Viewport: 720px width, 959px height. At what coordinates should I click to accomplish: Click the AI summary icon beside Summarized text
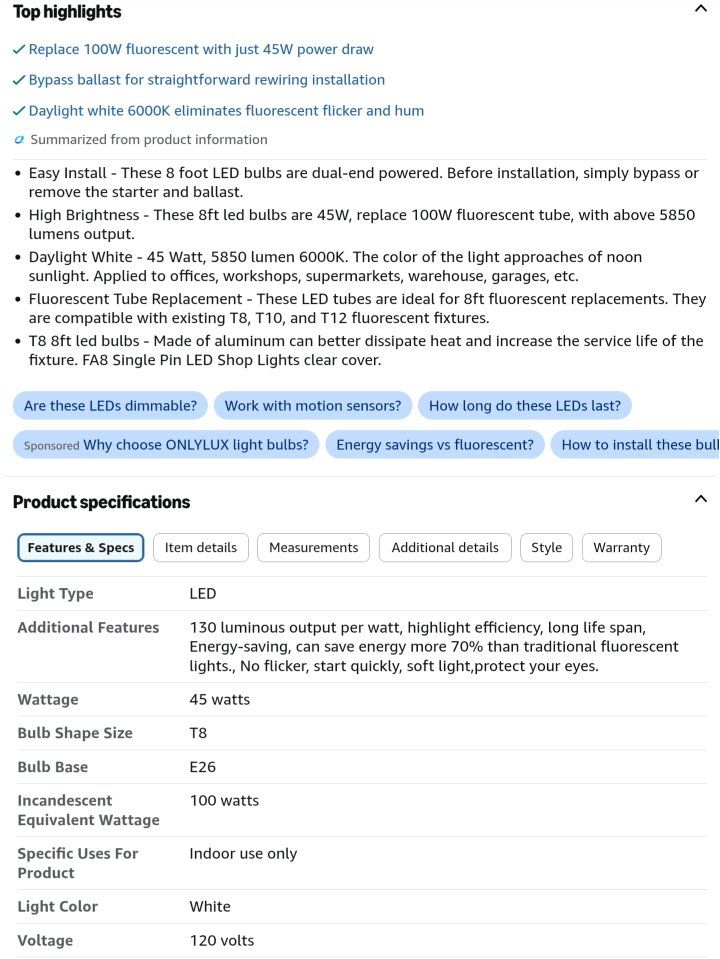click(19, 140)
